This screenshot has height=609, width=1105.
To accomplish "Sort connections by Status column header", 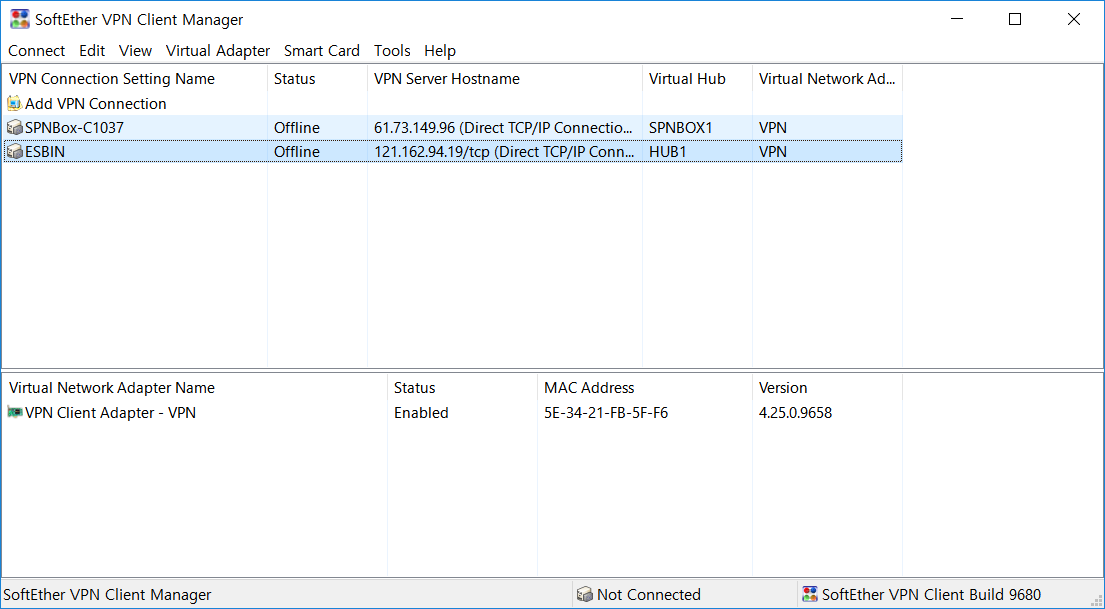I will coord(318,79).
